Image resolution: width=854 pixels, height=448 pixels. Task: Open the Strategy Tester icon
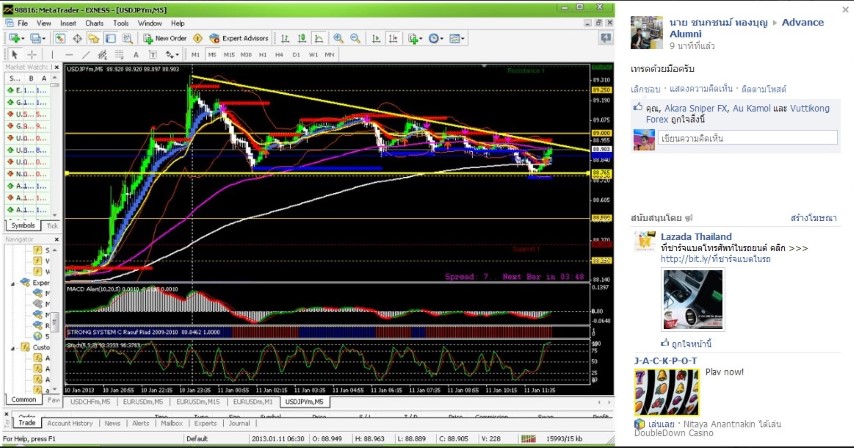[127, 39]
